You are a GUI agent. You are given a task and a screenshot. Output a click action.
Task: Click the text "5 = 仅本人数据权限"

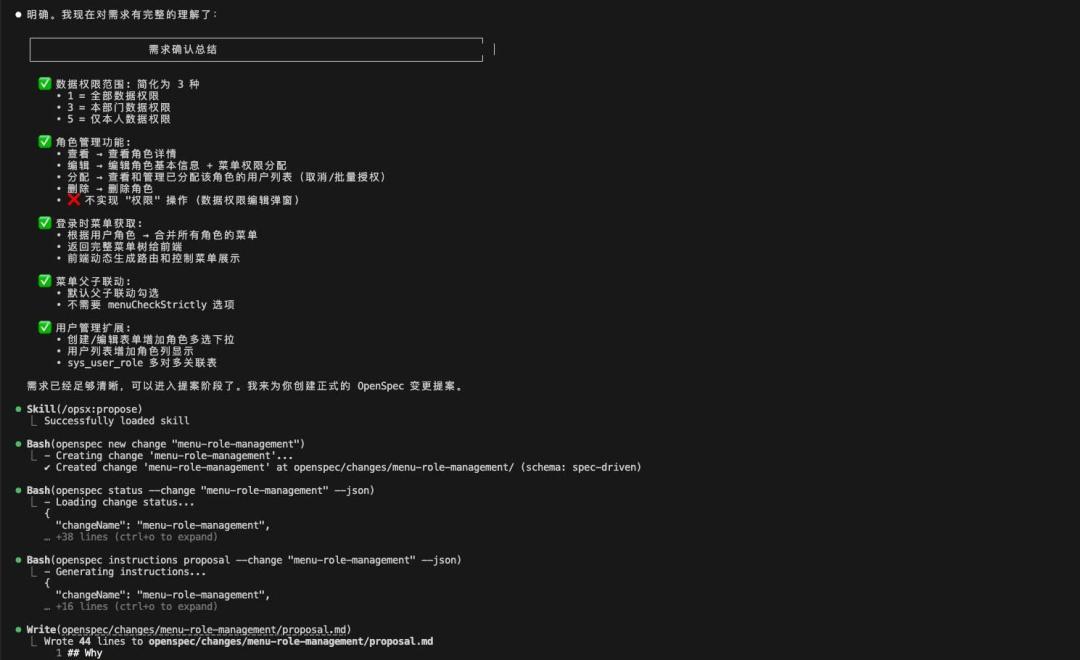point(118,119)
